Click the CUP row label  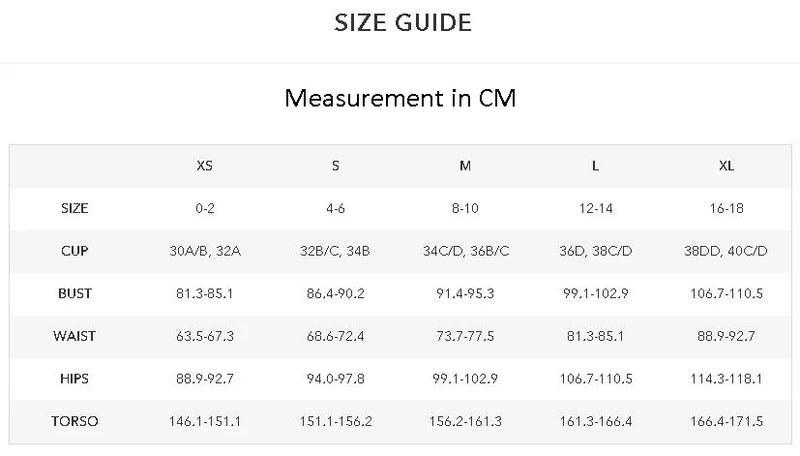point(74,251)
